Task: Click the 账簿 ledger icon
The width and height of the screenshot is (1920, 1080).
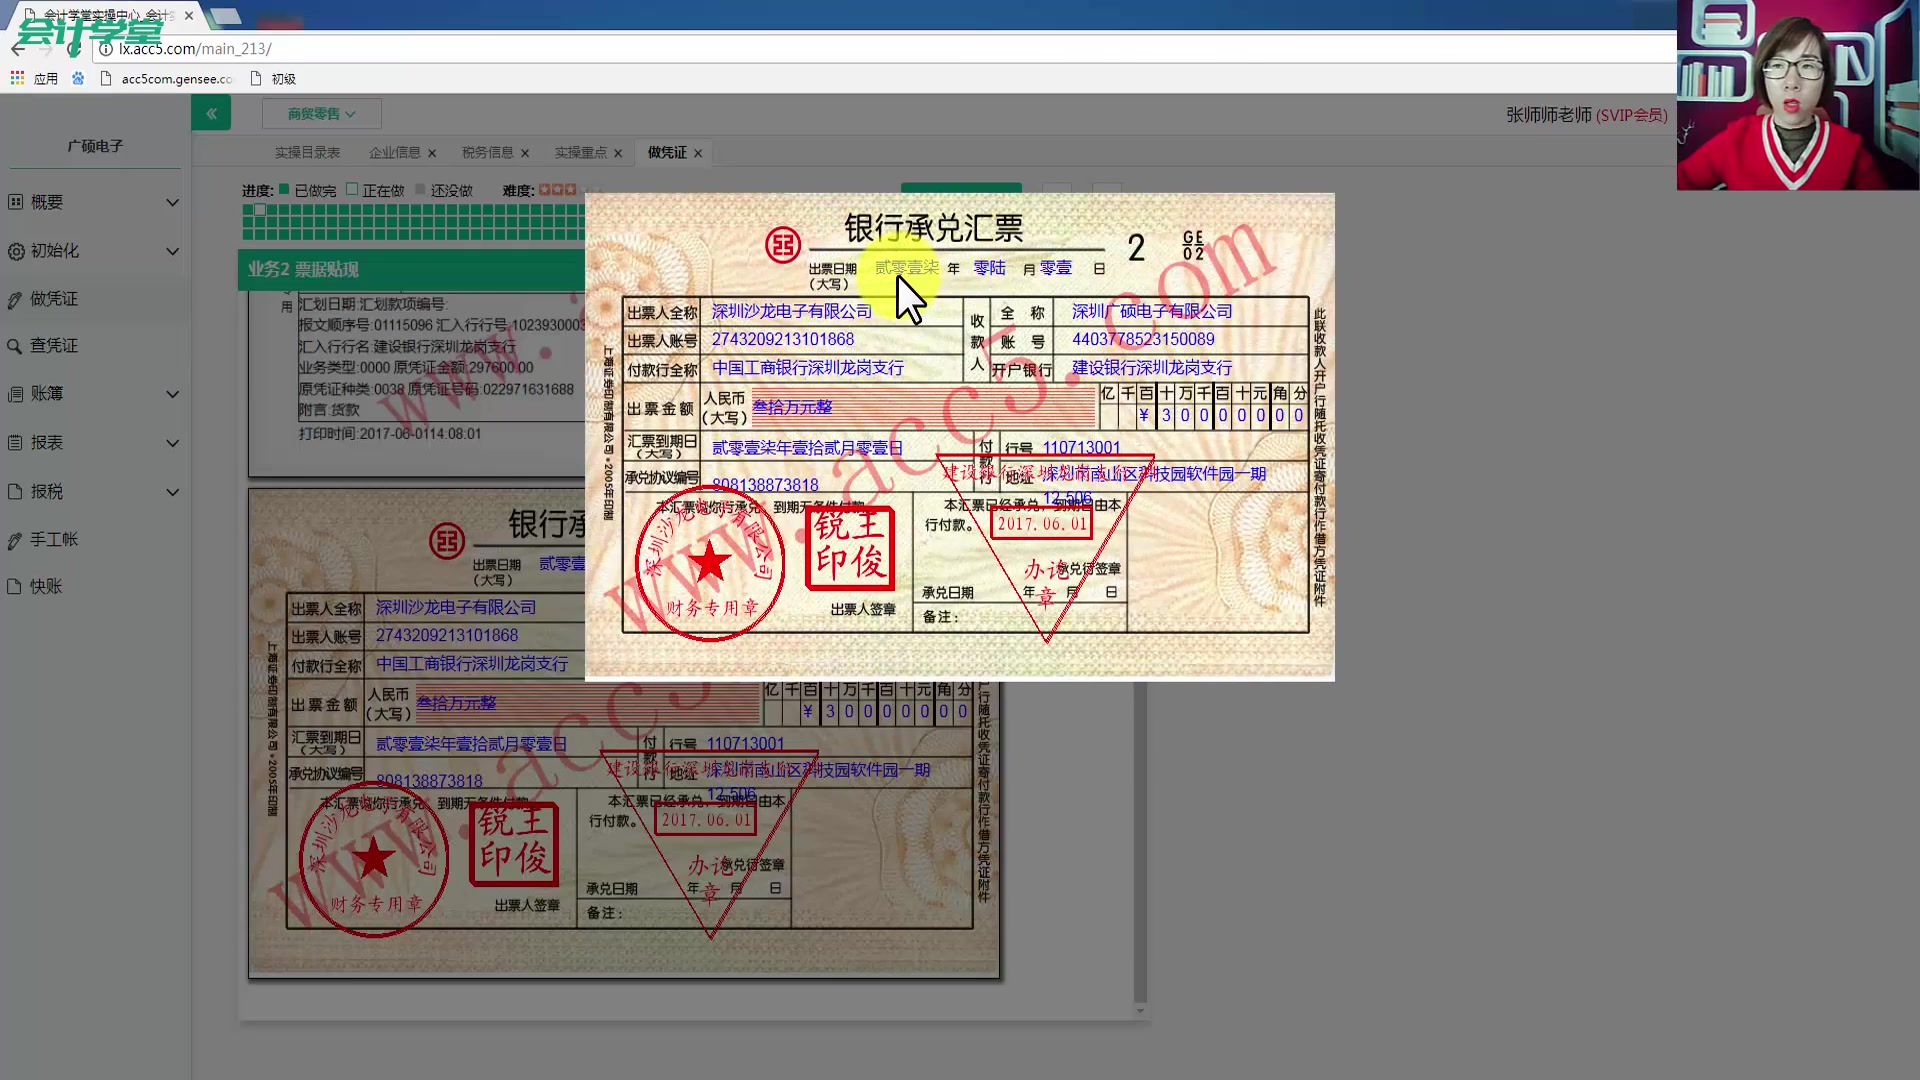Action: [15, 394]
